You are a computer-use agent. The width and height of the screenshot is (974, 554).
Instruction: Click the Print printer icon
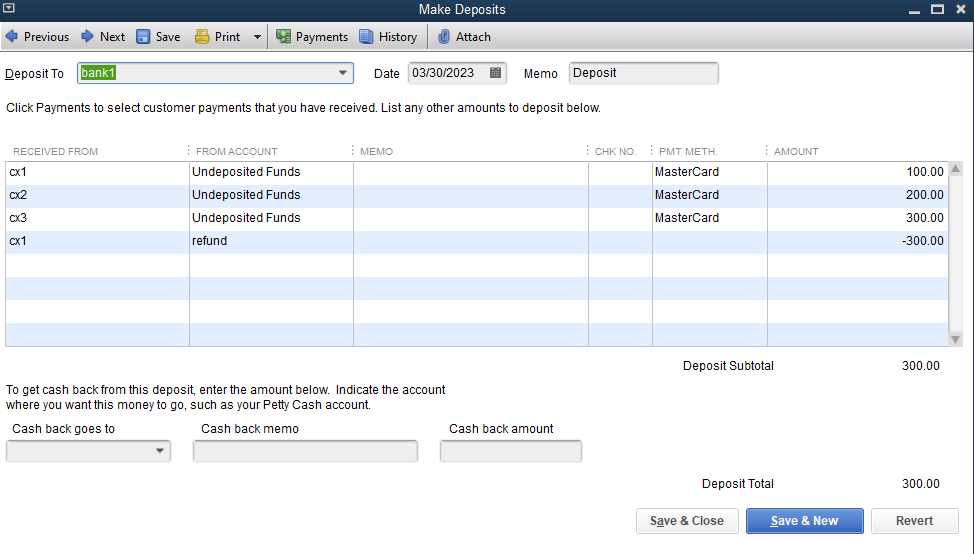click(x=202, y=37)
